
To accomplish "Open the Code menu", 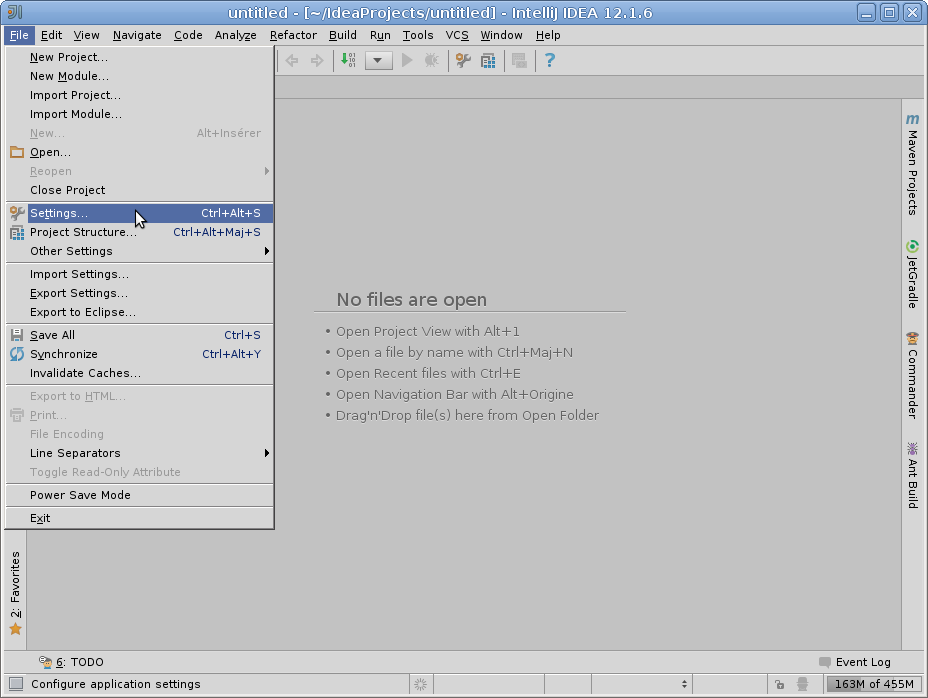I will (188, 36).
